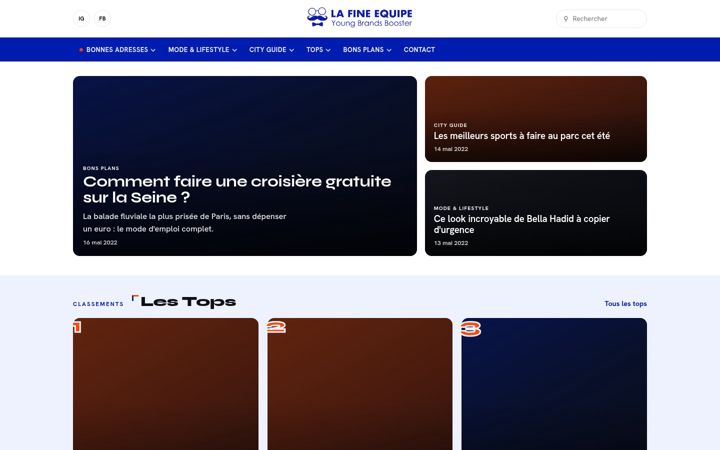This screenshot has width=720, height=450.
Task: Open the IG social icon
Action: [x=81, y=19]
